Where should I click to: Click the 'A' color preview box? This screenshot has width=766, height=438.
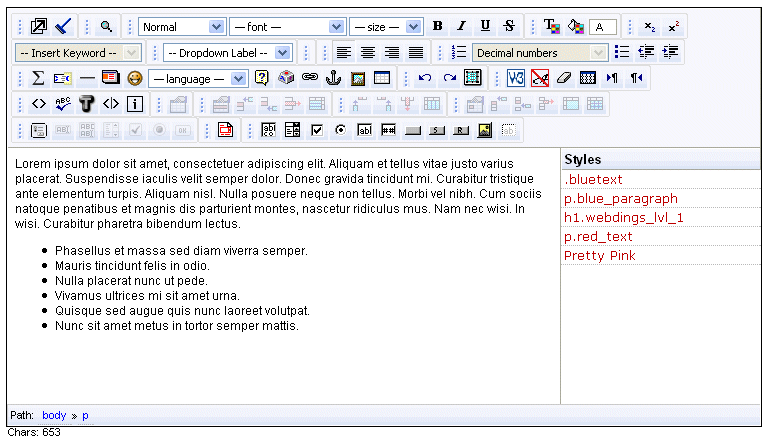tap(603, 27)
